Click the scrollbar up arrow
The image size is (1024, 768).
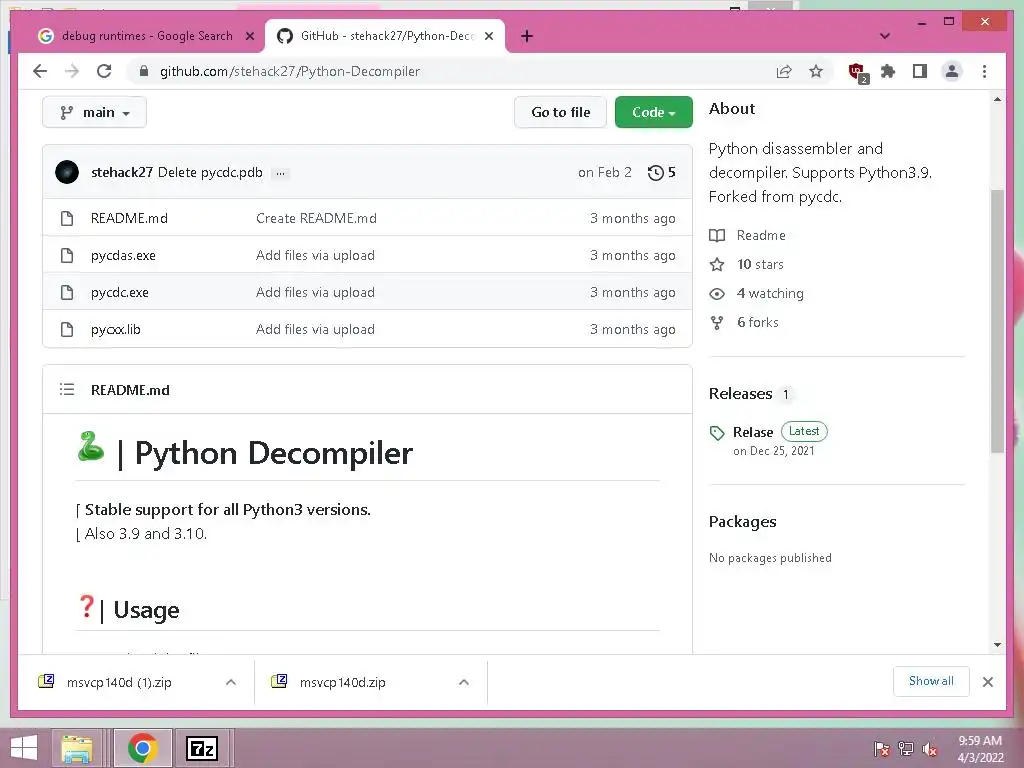(x=997, y=99)
